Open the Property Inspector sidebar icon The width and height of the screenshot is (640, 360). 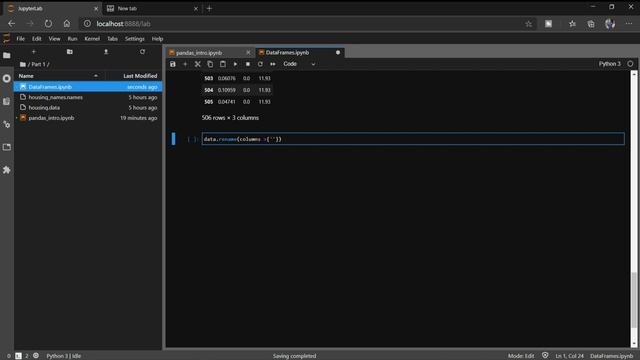point(7,124)
